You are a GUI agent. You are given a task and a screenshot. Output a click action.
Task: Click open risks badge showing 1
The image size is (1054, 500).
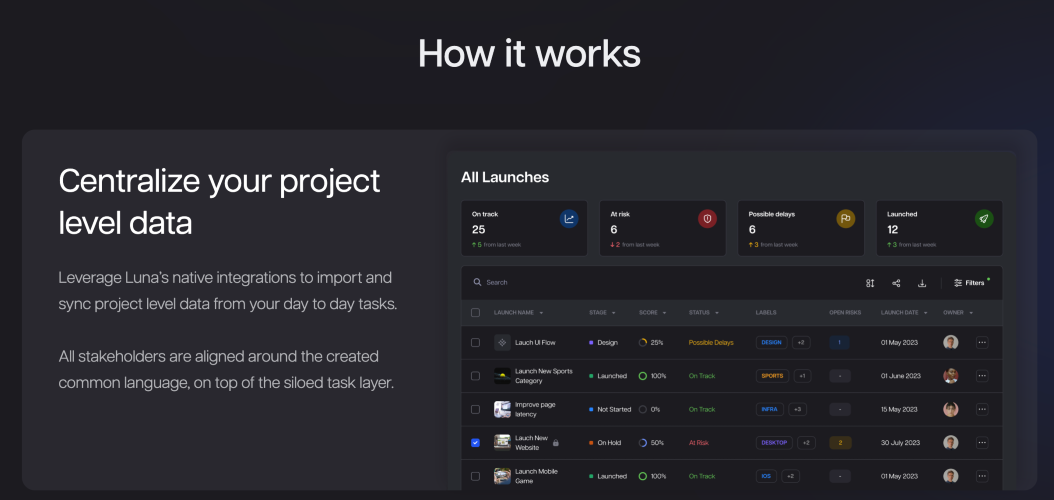(x=840, y=342)
